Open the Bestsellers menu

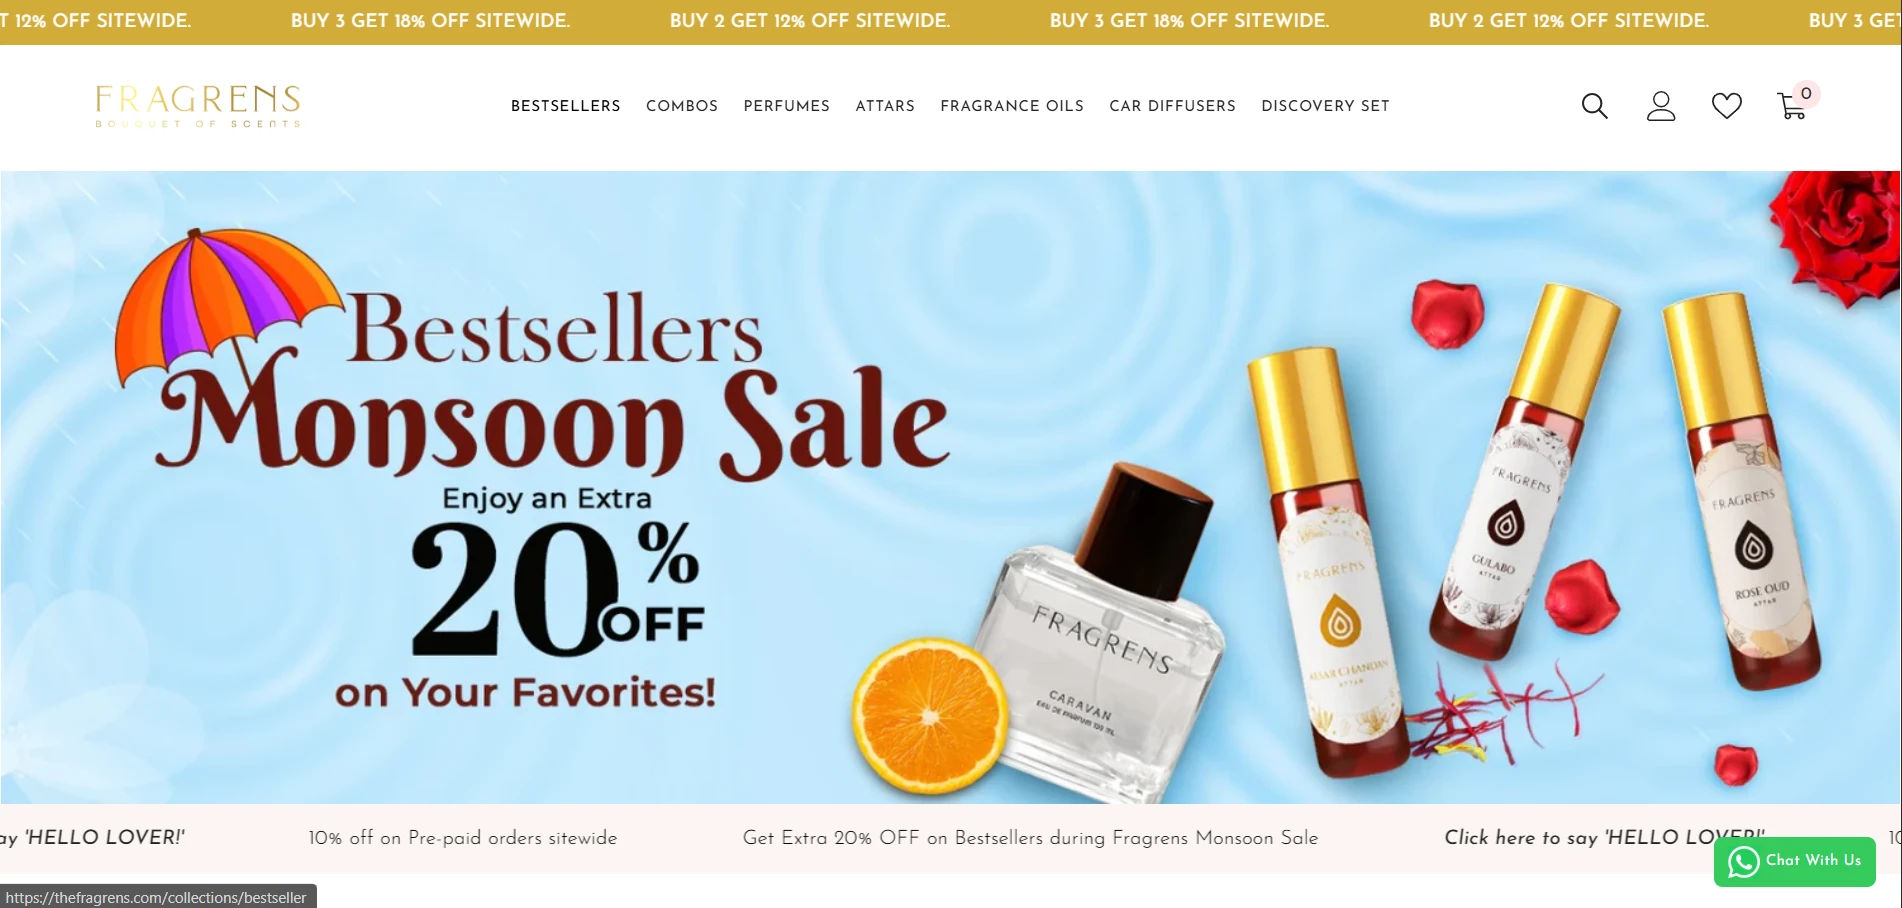pyautogui.click(x=566, y=106)
